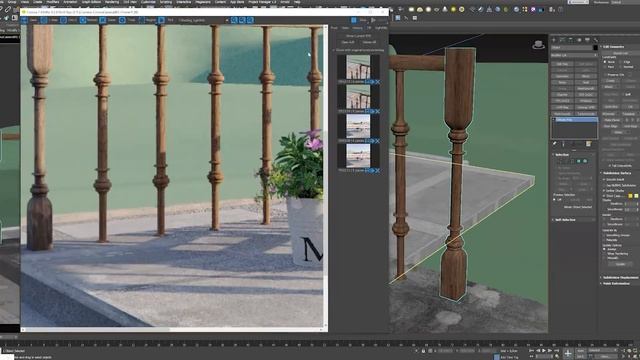This screenshot has width=640, height=360.
Task: Open the Tools icon in VFB toolbar
Action: coord(122,20)
